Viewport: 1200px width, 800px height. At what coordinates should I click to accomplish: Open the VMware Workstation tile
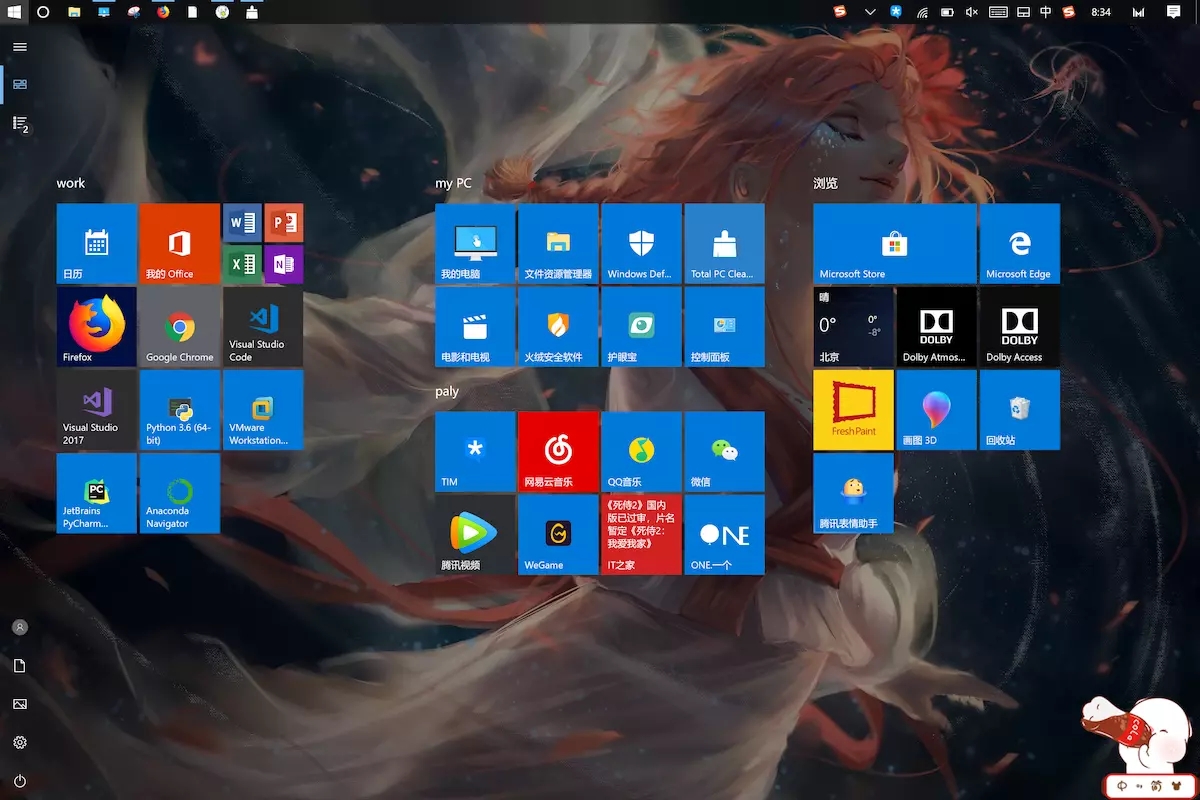pos(263,410)
